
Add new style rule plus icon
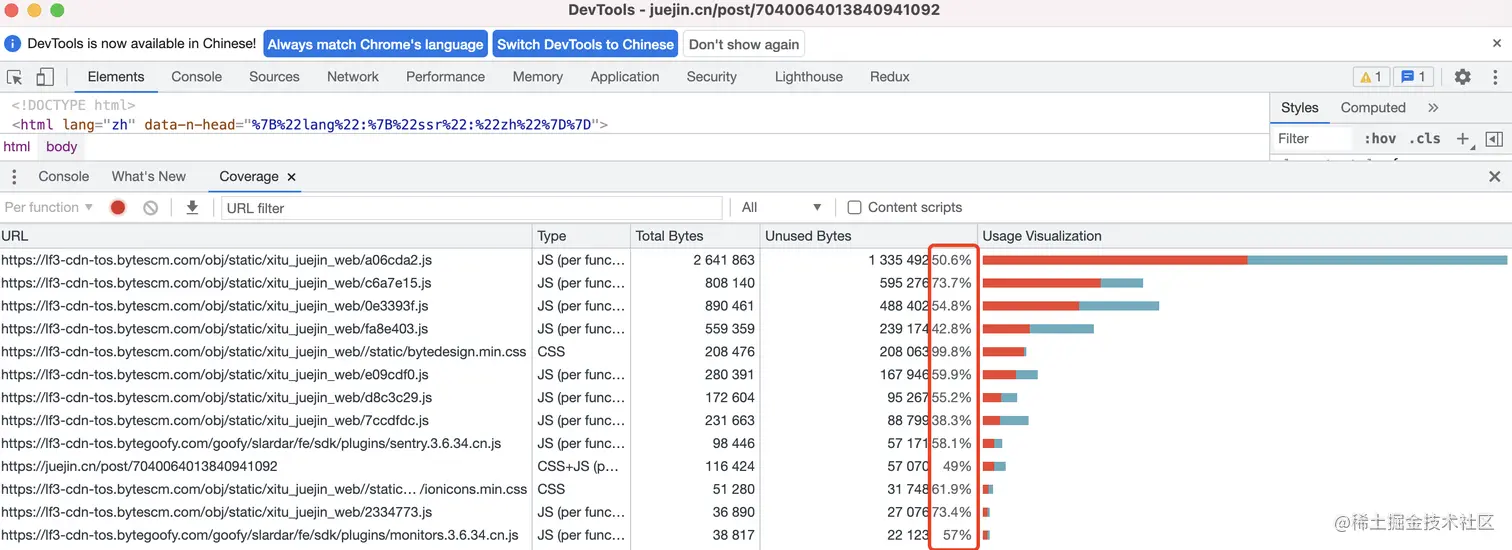[x=1463, y=139]
